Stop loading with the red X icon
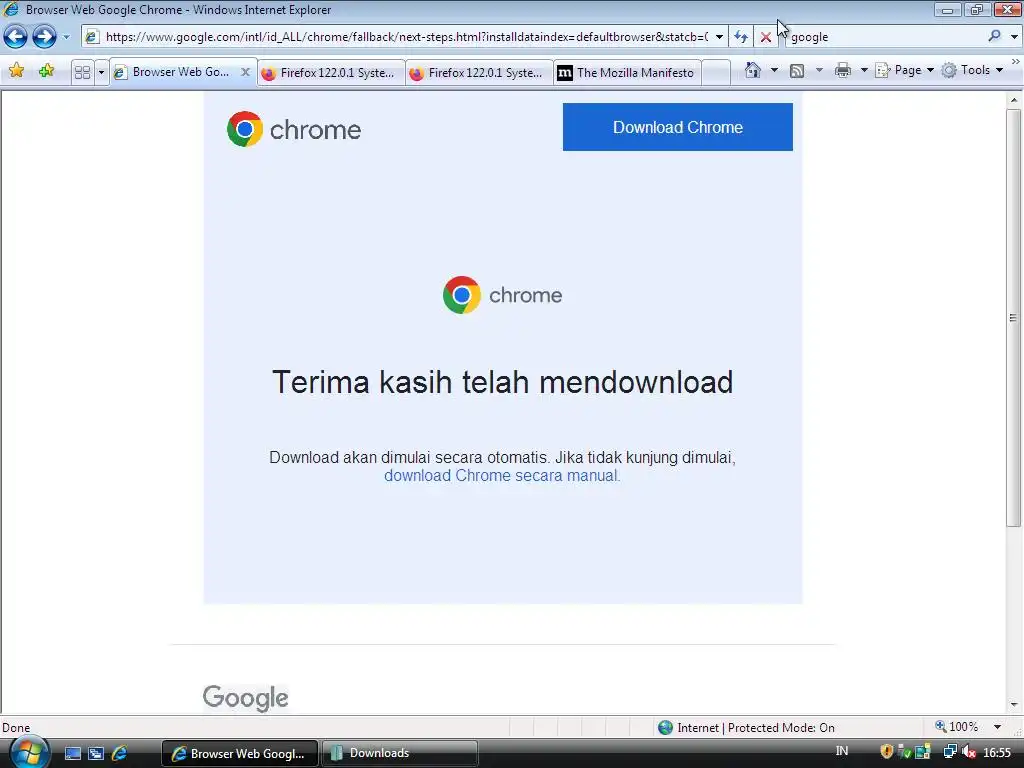The width and height of the screenshot is (1024, 768). pyautogui.click(x=765, y=37)
